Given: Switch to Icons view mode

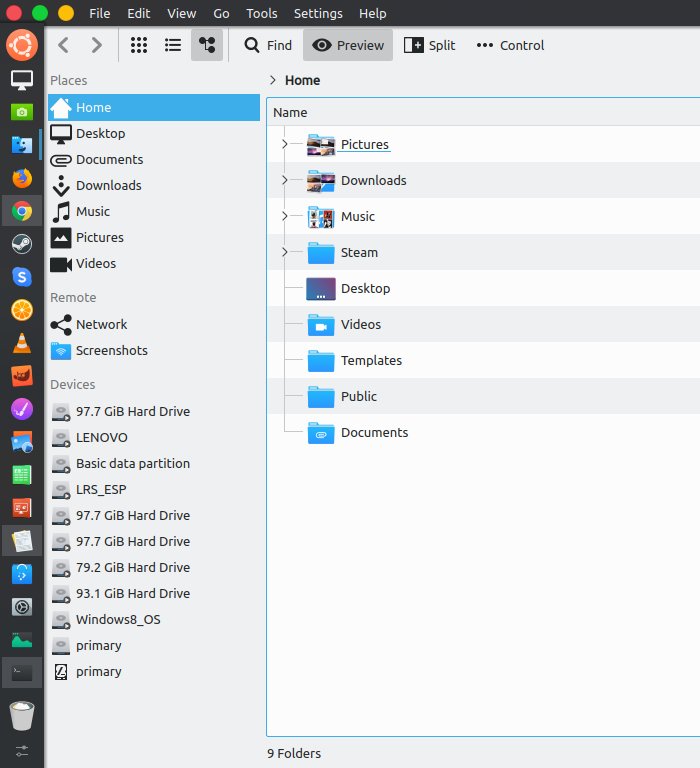Looking at the screenshot, I should tap(139, 45).
